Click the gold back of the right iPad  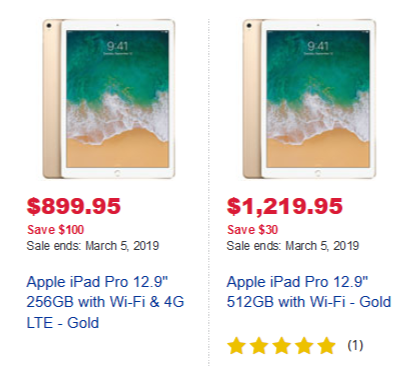pyautogui.click(x=252, y=99)
